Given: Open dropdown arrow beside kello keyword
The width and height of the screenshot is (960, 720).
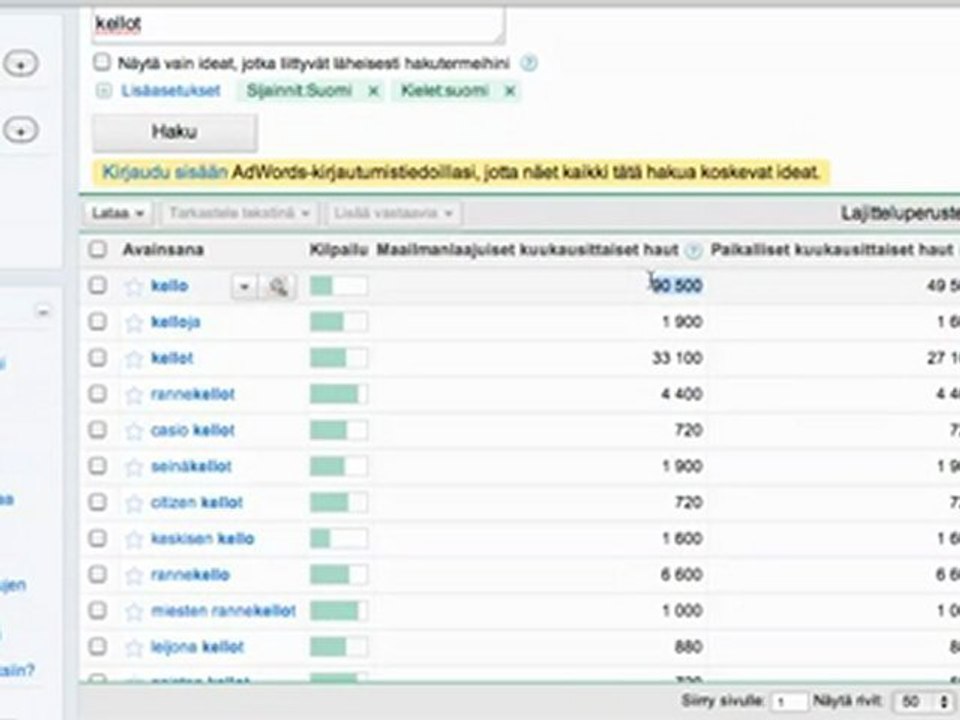Looking at the screenshot, I should pos(244,287).
